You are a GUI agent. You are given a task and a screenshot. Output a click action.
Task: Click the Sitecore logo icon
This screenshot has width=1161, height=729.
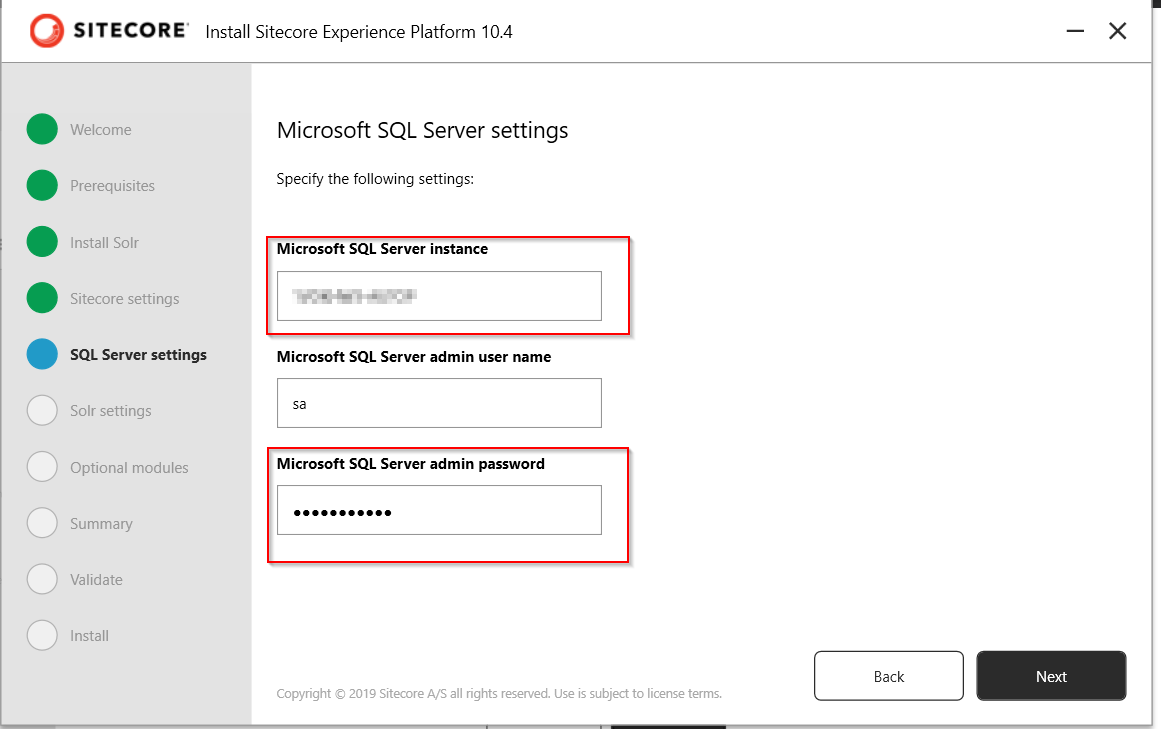(47, 31)
